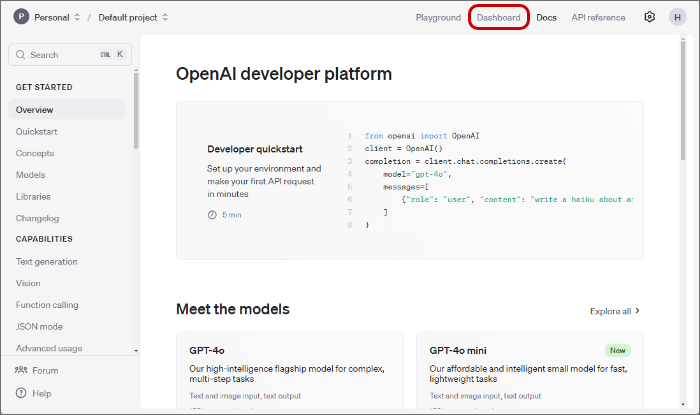Click the Personal organization P avatar

[x=21, y=17]
